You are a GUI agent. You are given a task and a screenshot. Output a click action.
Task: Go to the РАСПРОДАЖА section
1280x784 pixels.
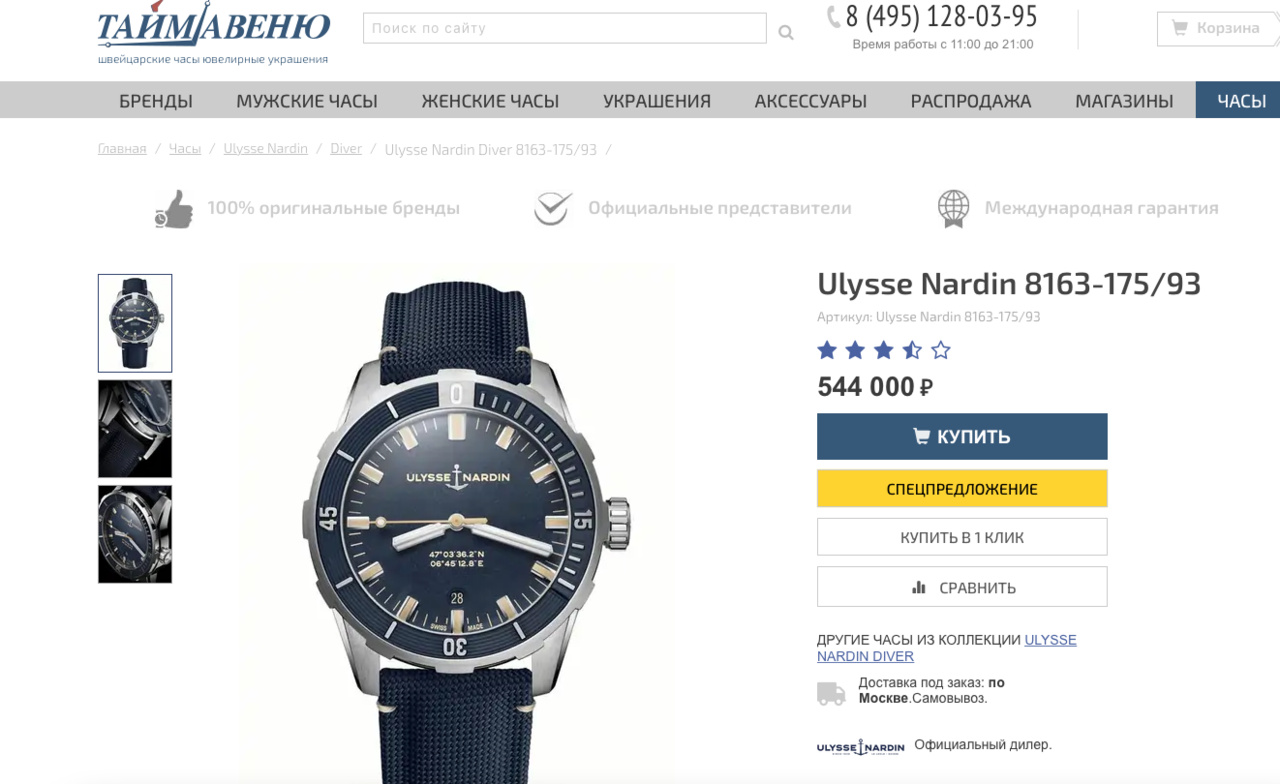(971, 100)
